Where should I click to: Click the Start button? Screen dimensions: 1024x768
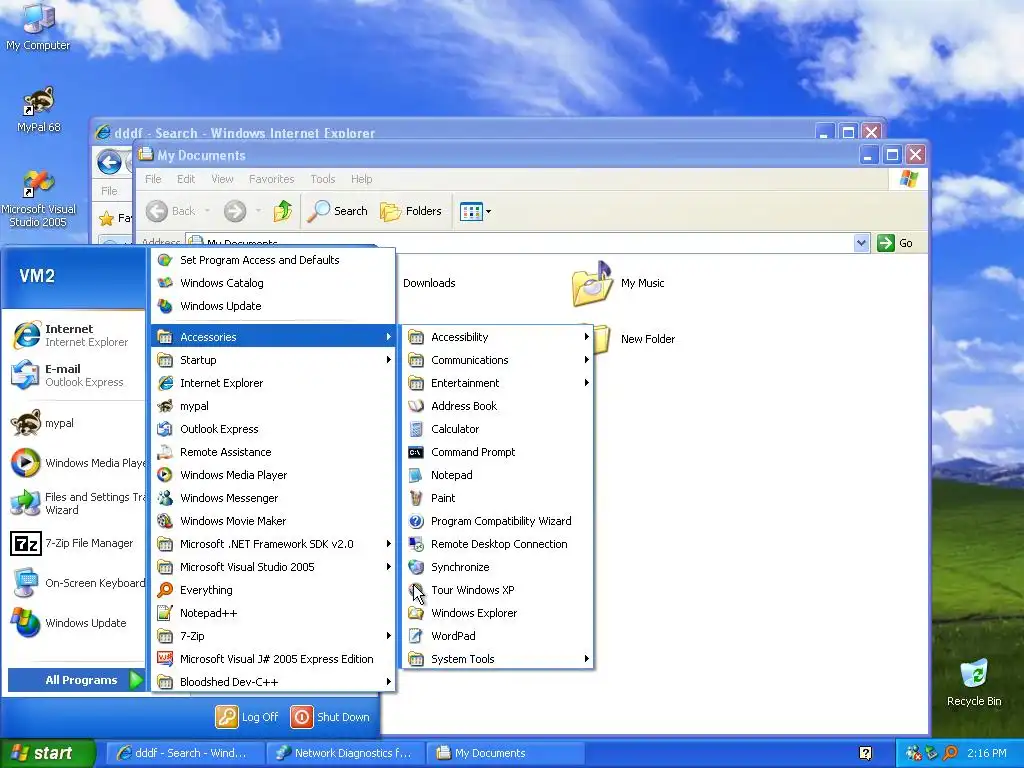click(x=47, y=753)
